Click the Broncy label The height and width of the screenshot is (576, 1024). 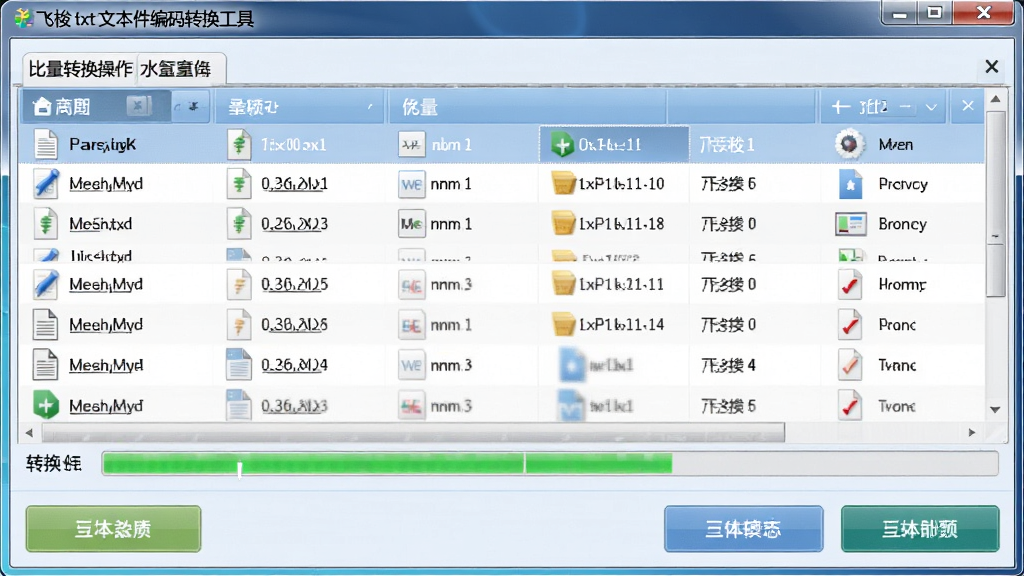tap(903, 224)
